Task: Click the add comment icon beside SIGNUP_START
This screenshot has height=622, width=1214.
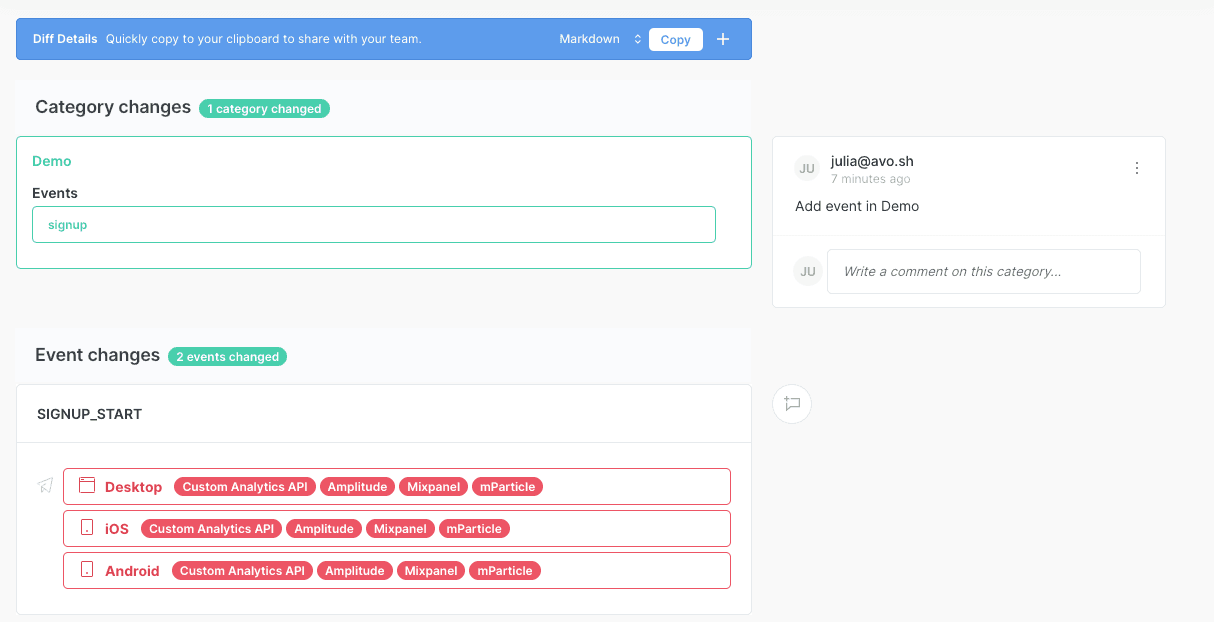Action: pyautogui.click(x=792, y=404)
